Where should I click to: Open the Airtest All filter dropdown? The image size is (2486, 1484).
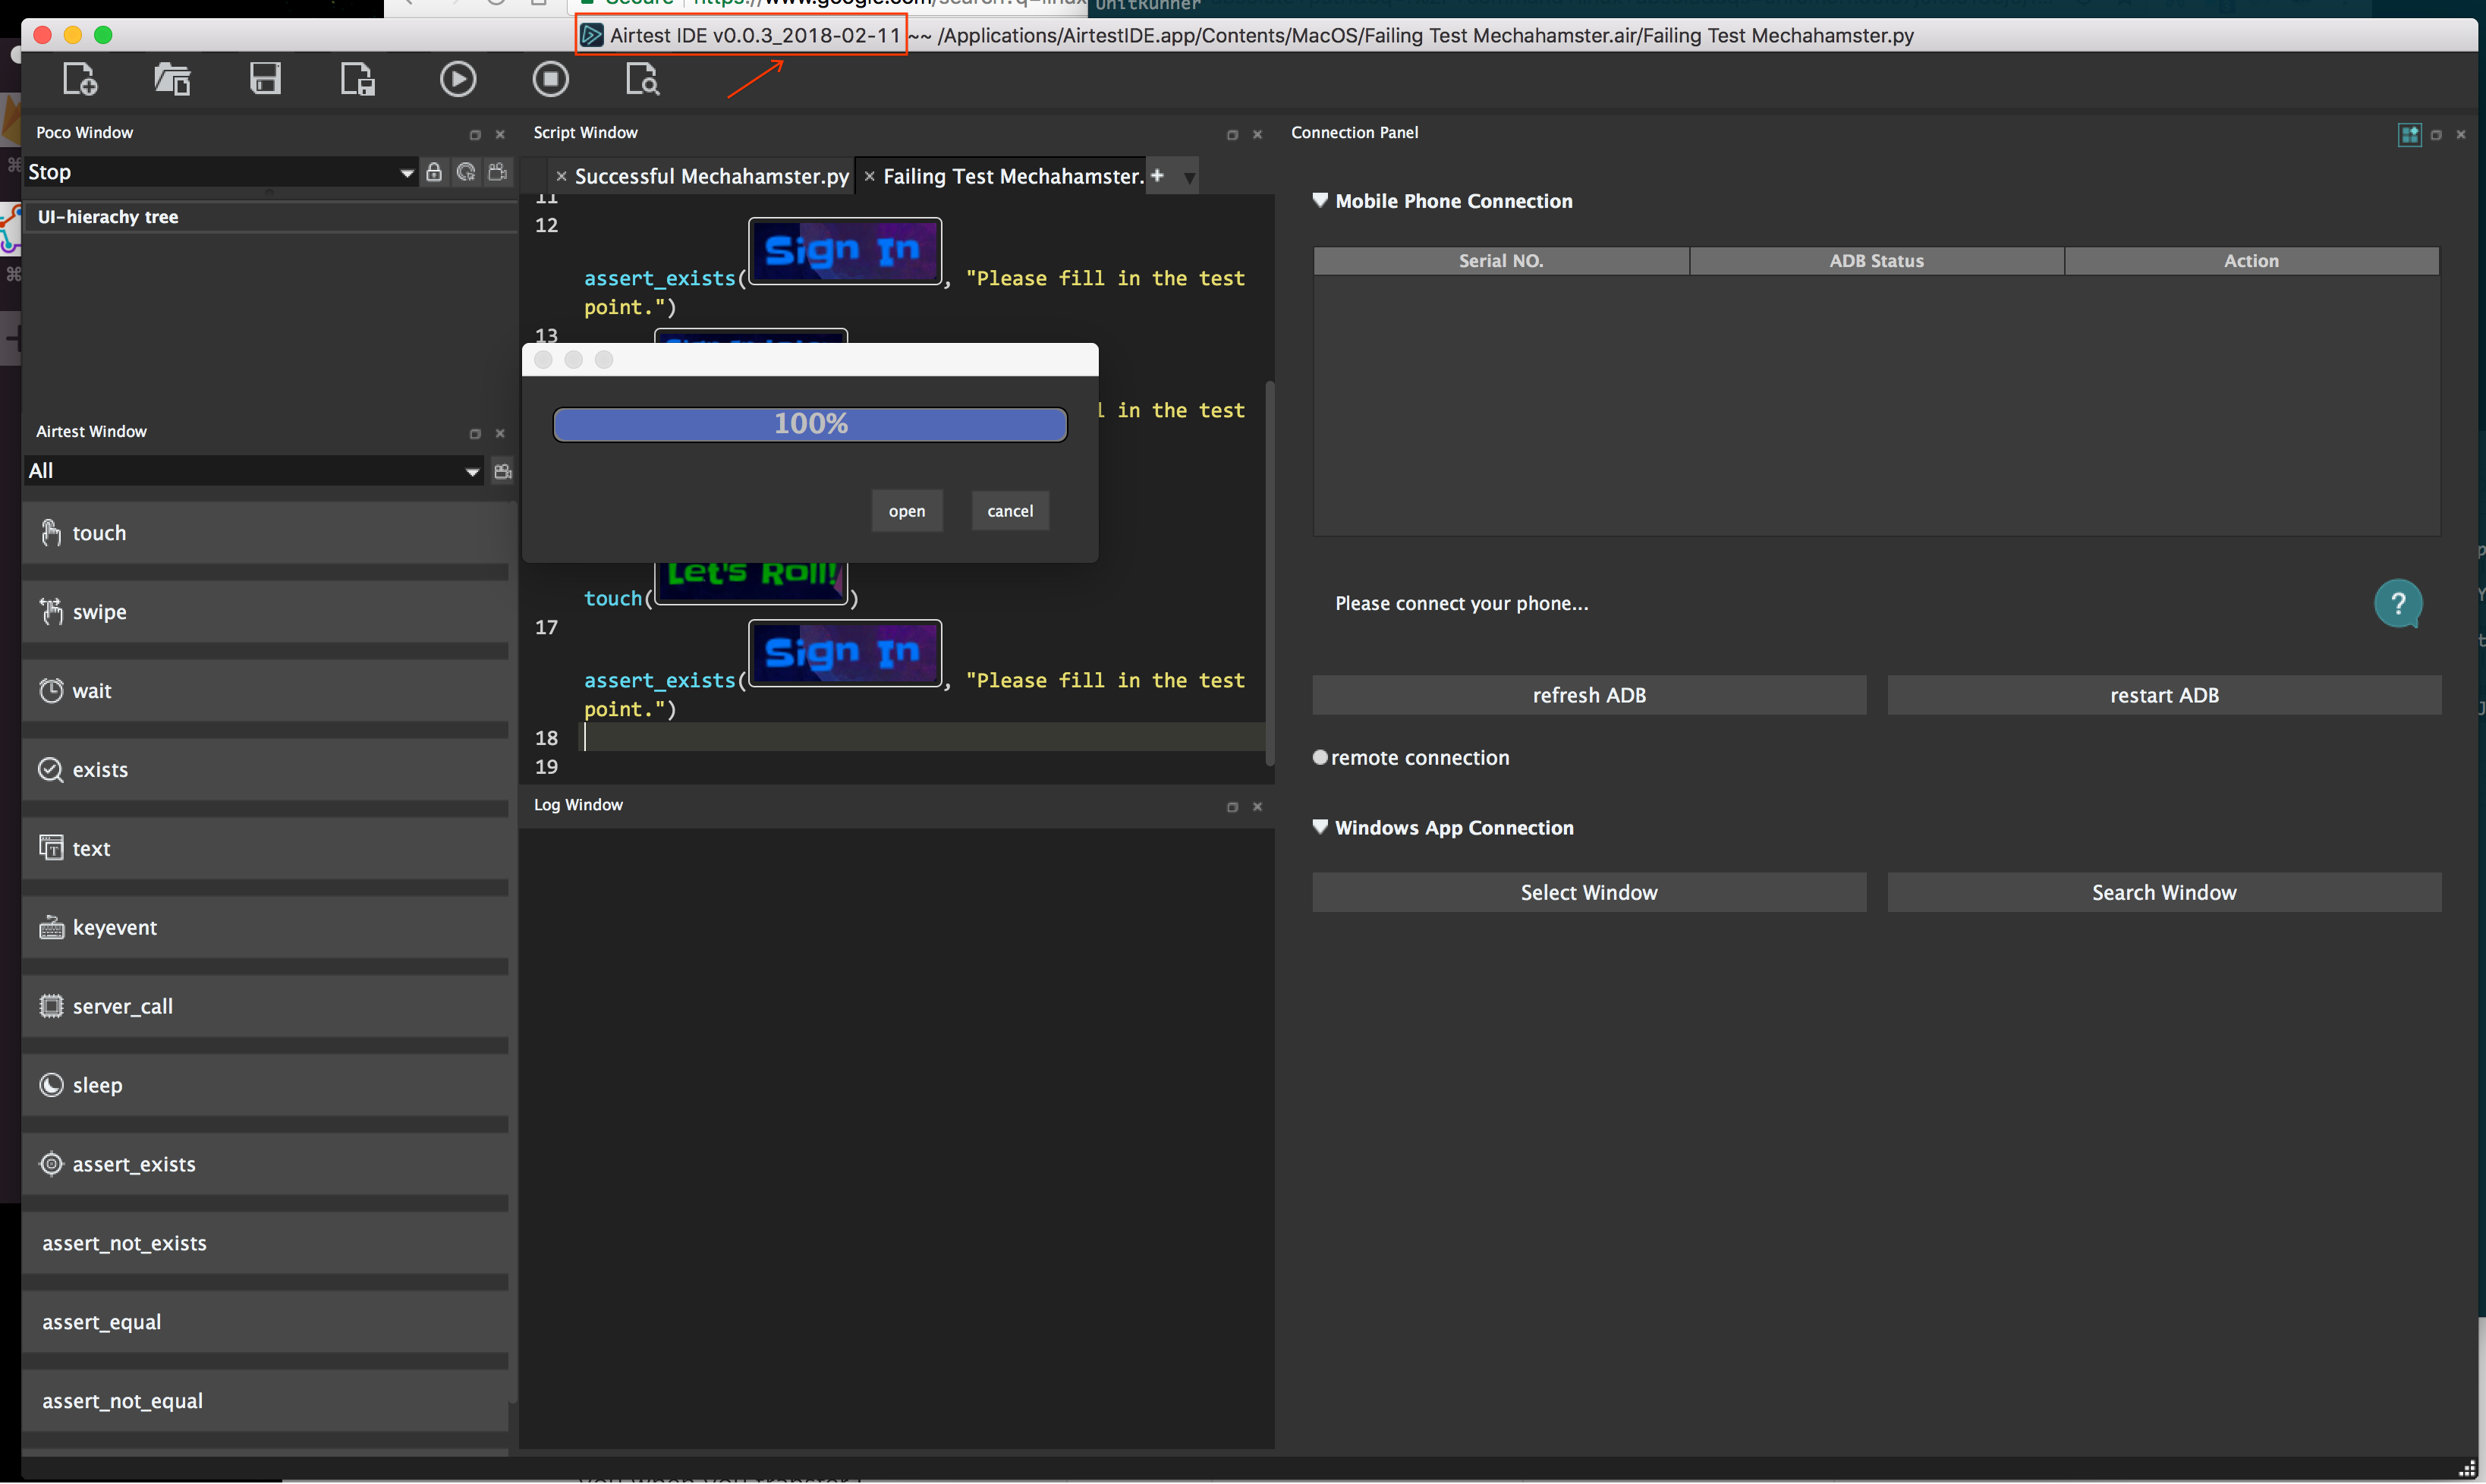254,471
